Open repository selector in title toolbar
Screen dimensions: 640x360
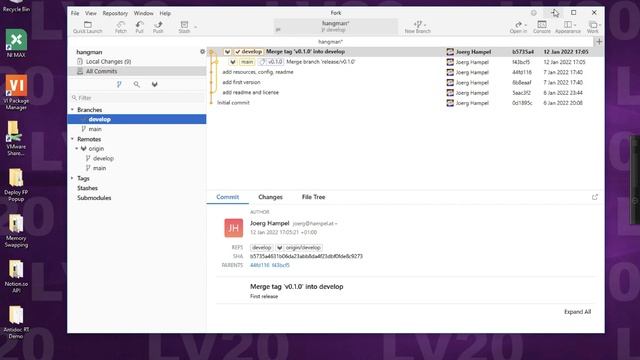pyautogui.click(x=336, y=27)
